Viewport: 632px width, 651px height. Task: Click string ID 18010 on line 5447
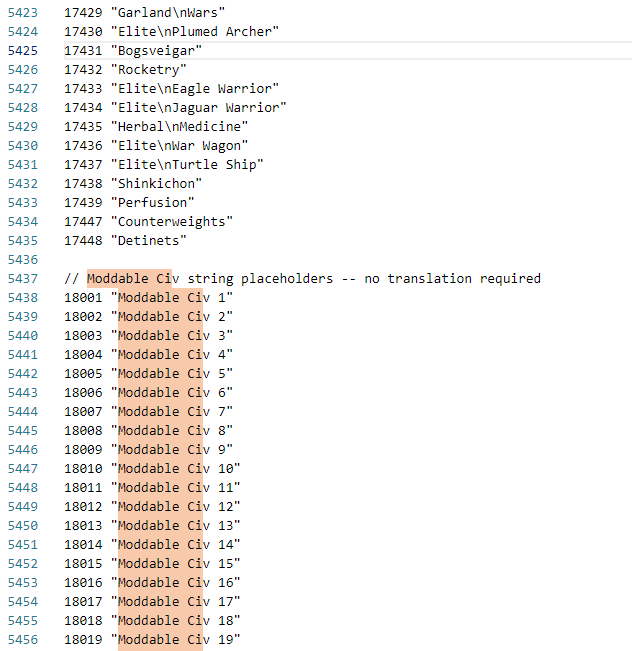pyautogui.click(x=83, y=468)
